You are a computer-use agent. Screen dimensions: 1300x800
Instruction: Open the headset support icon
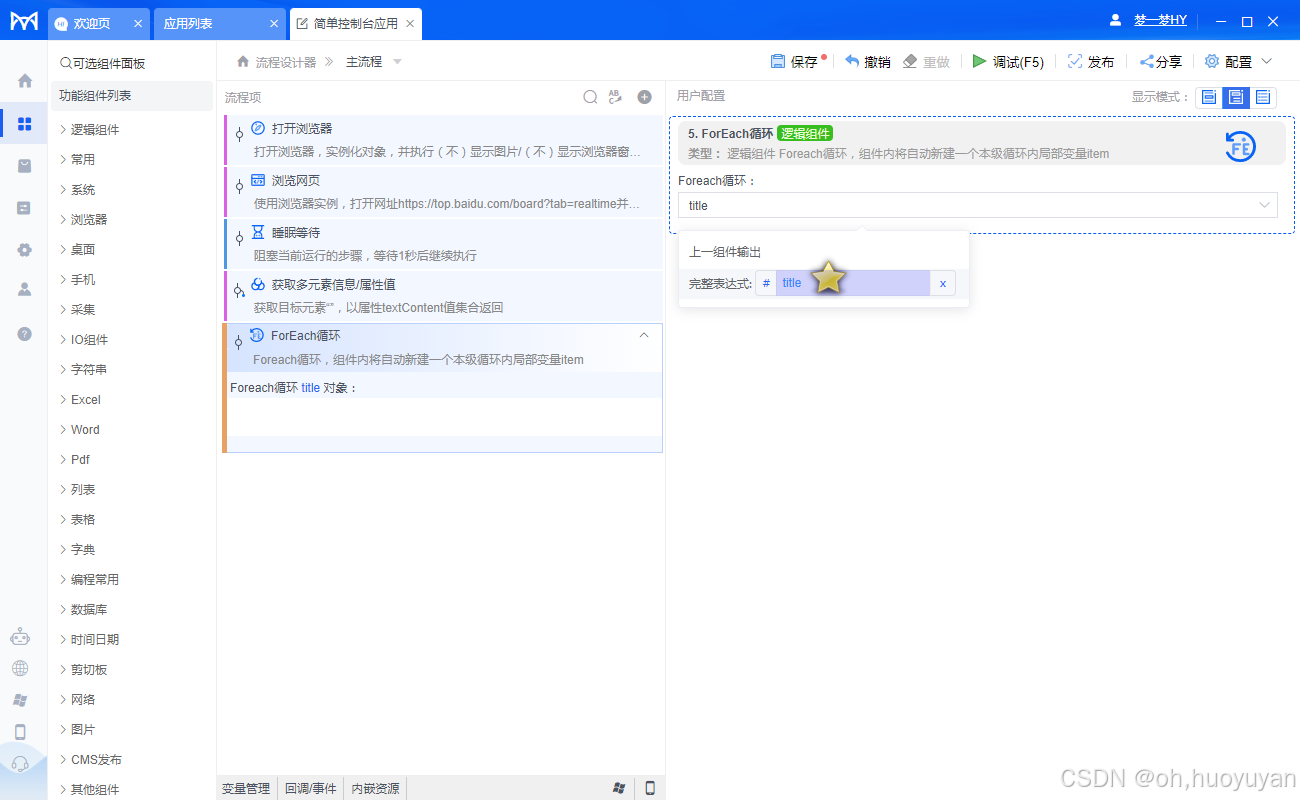click(20, 764)
